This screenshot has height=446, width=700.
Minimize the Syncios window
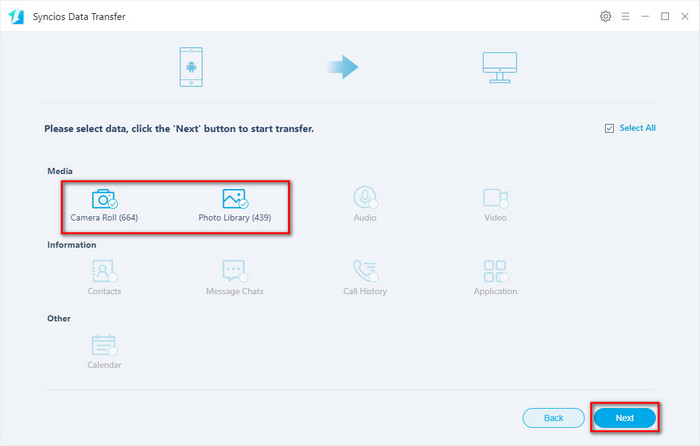pos(645,17)
